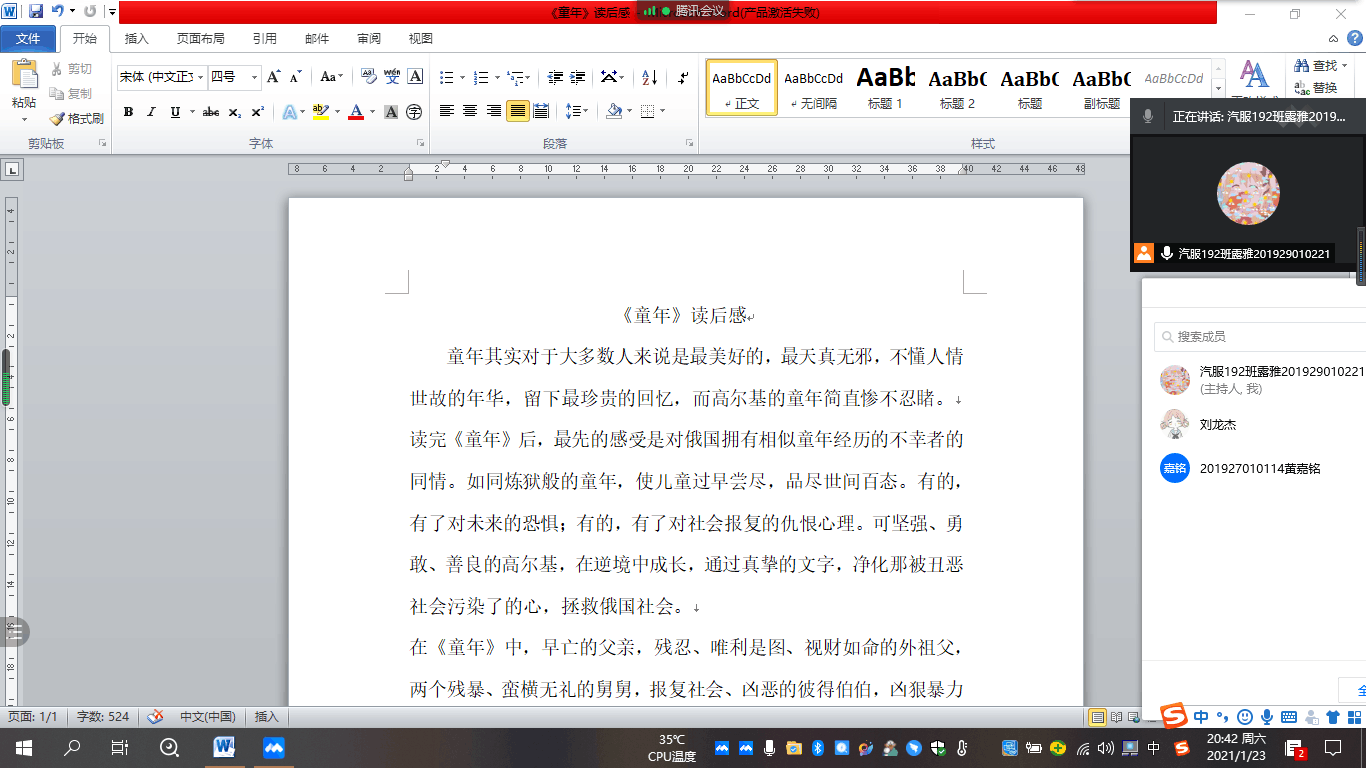1366x768 pixels.
Task: Click the red font color swatch
Action: click(356, 112)
